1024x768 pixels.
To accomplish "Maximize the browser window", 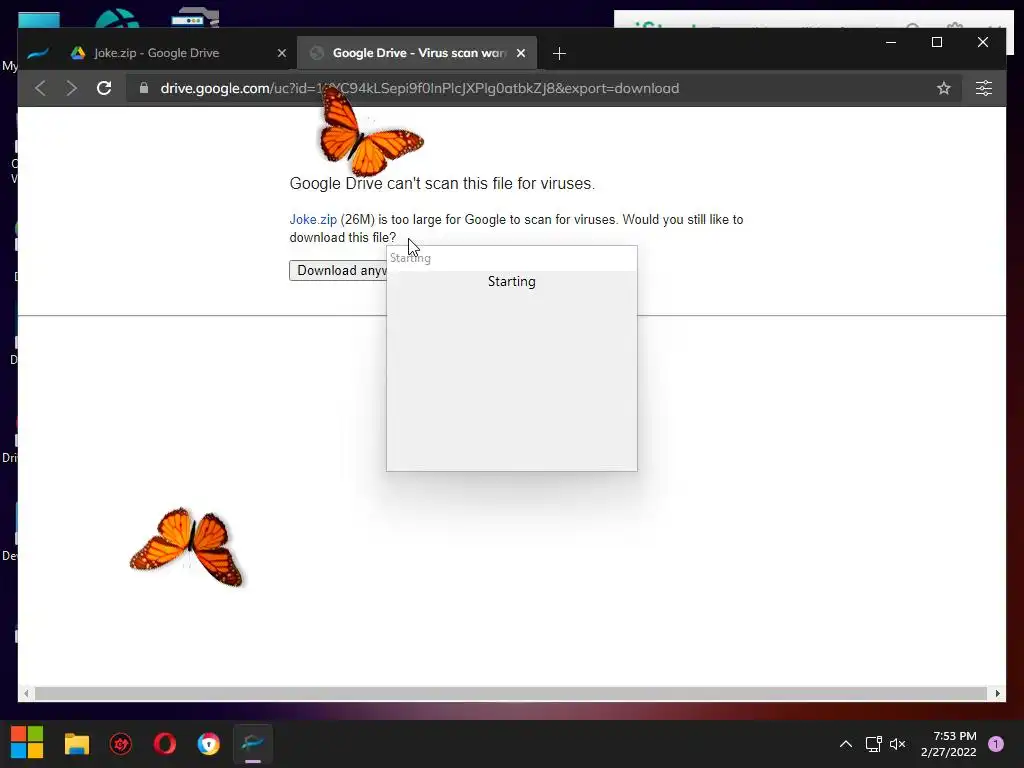I will [936, 42].
